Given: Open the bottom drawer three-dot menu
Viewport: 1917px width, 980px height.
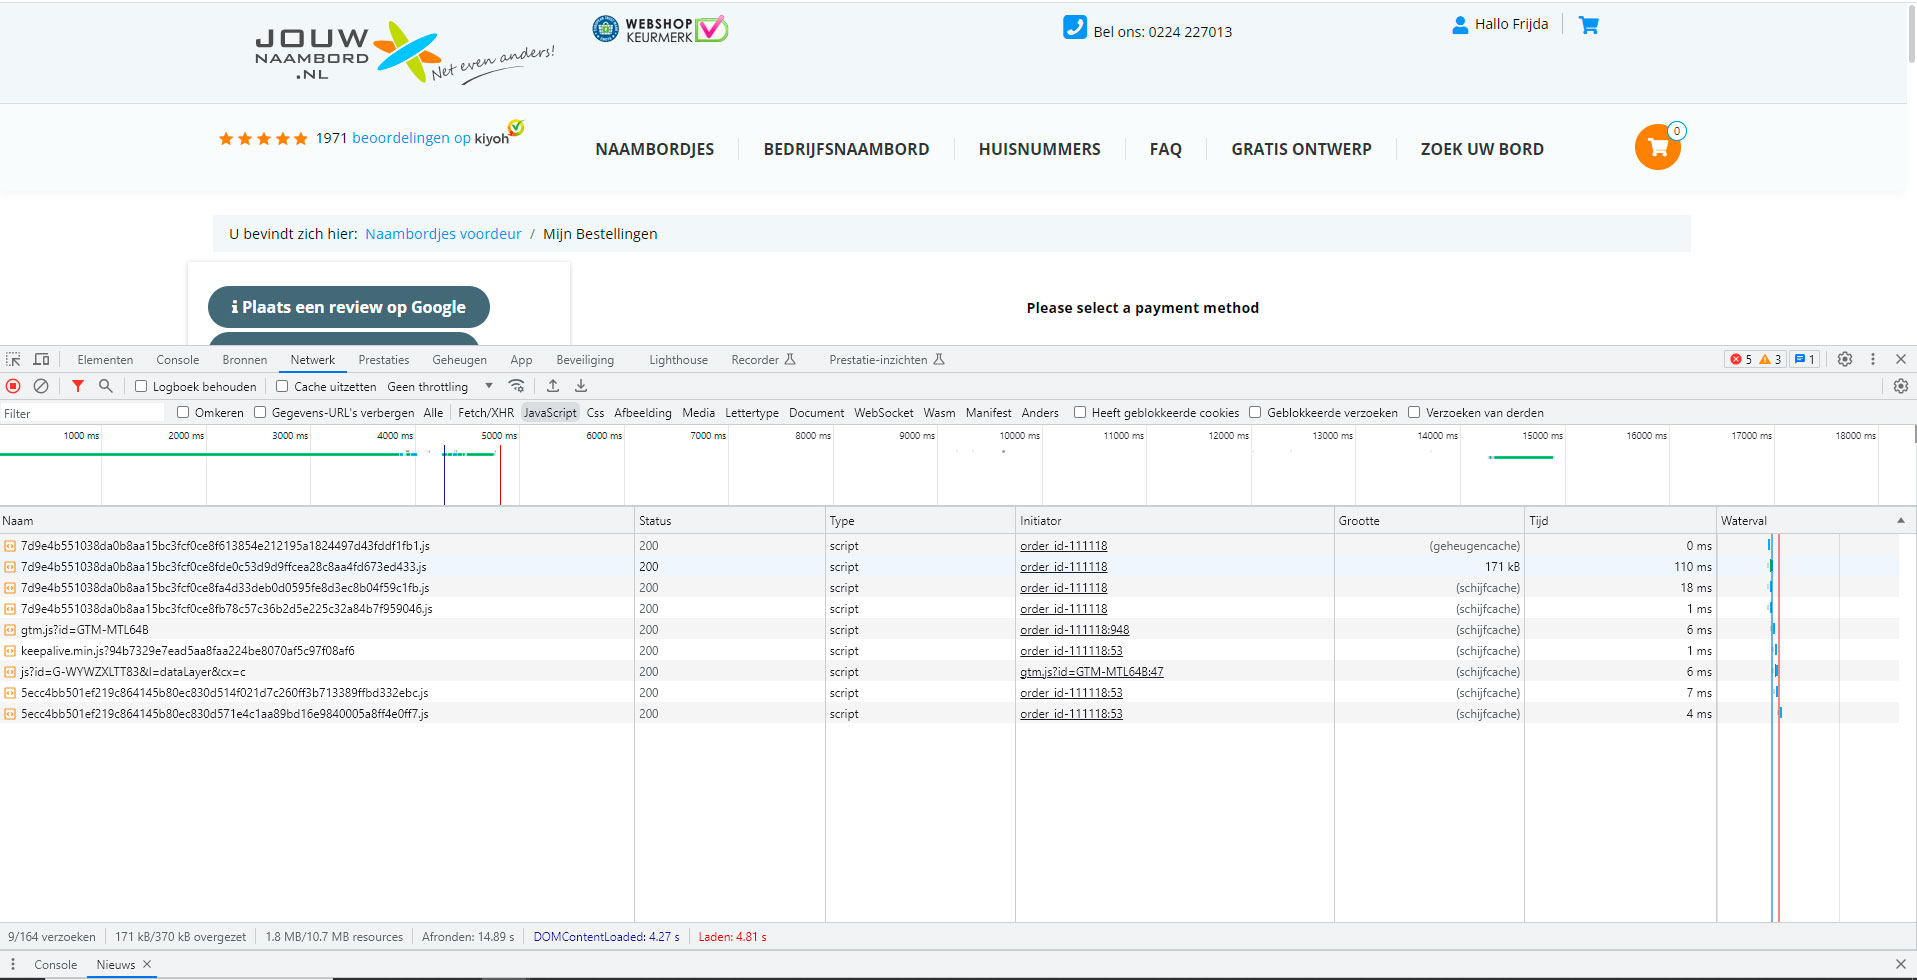Looking at the screenshot, I should [13, 965].
